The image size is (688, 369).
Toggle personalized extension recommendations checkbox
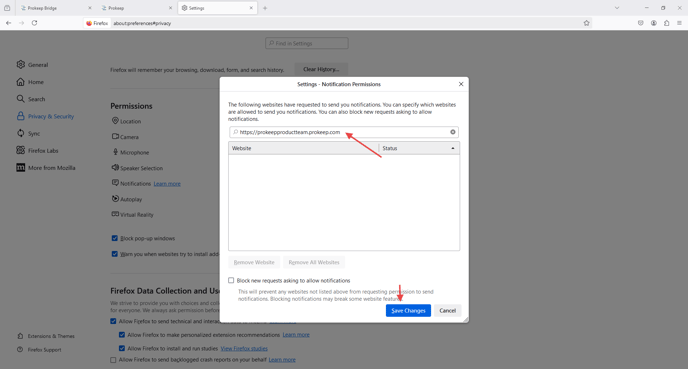tap(122, 335)
